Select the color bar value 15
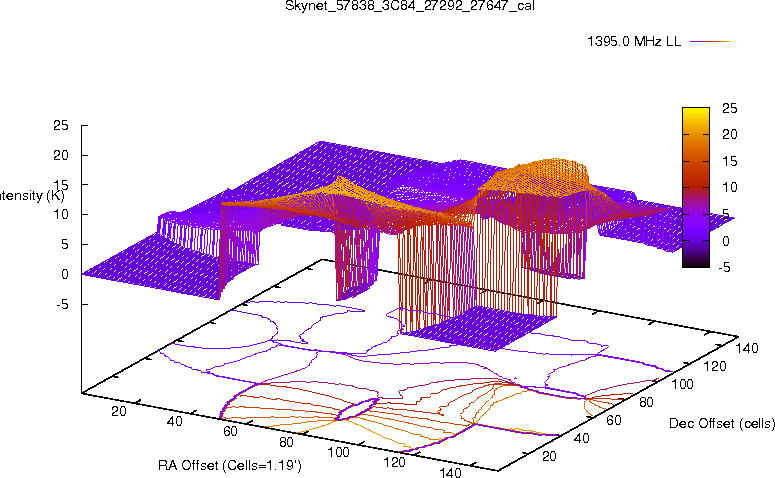The width and height of the screenshot is (775, 478). coord(730,161)
